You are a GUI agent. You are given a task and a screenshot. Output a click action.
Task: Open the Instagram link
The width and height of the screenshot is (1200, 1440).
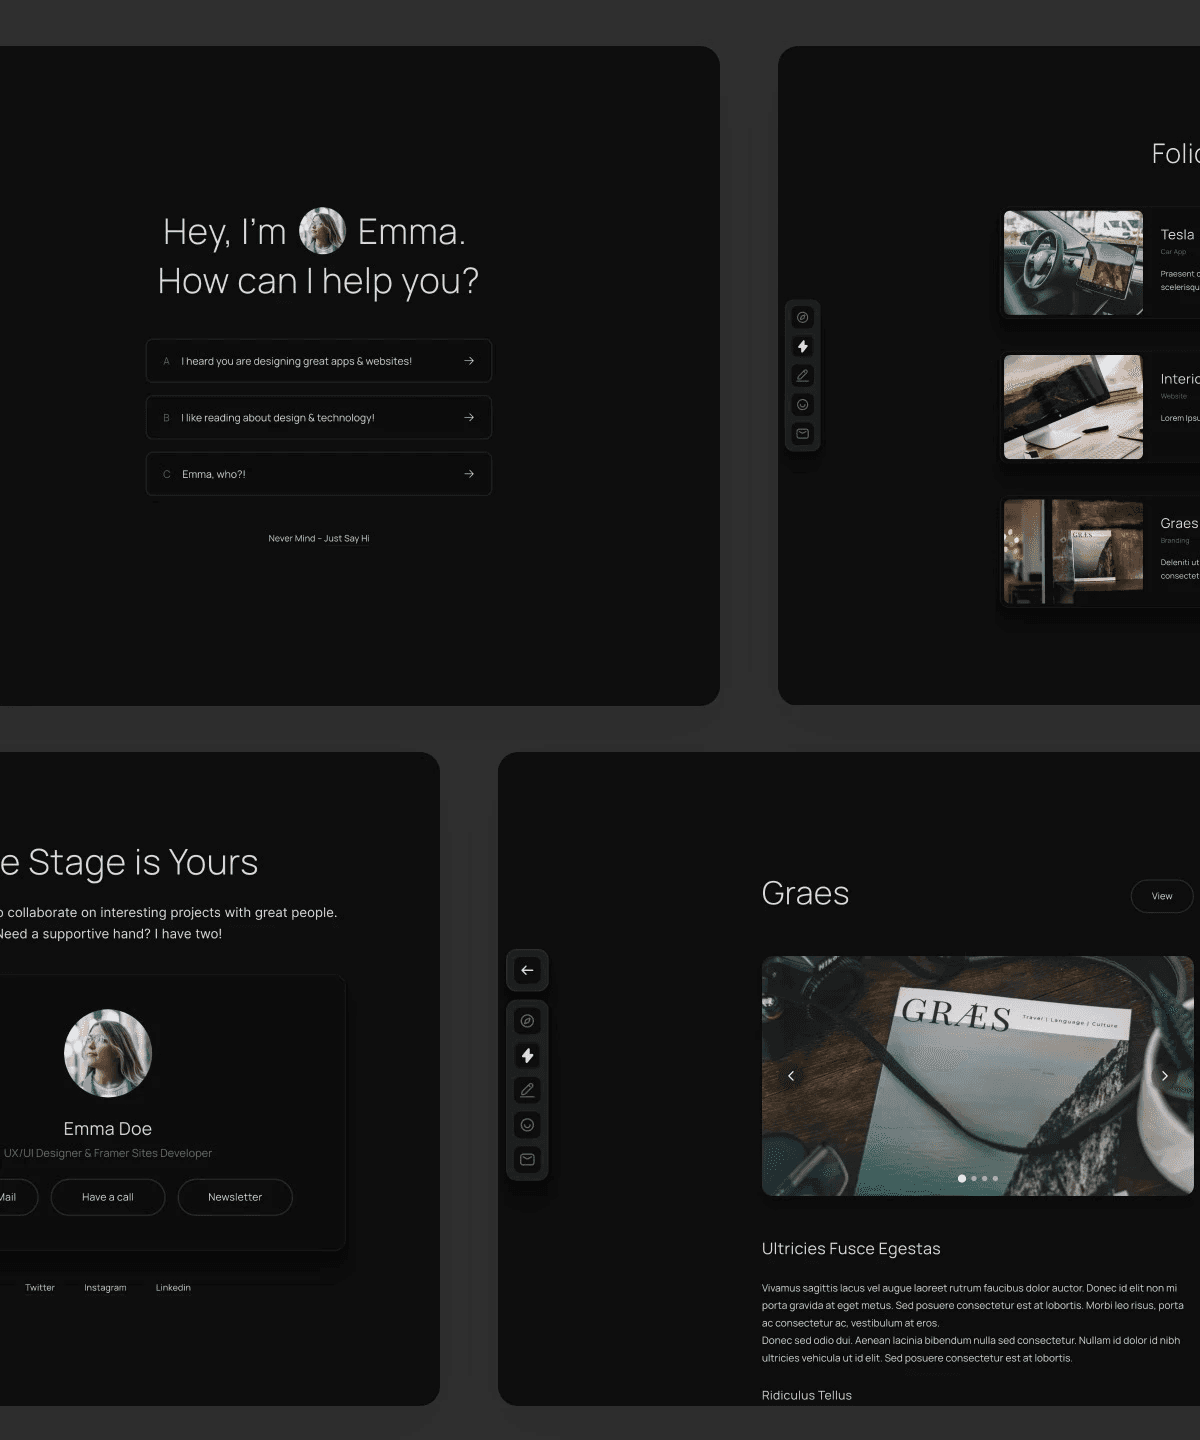[105, 1288]
